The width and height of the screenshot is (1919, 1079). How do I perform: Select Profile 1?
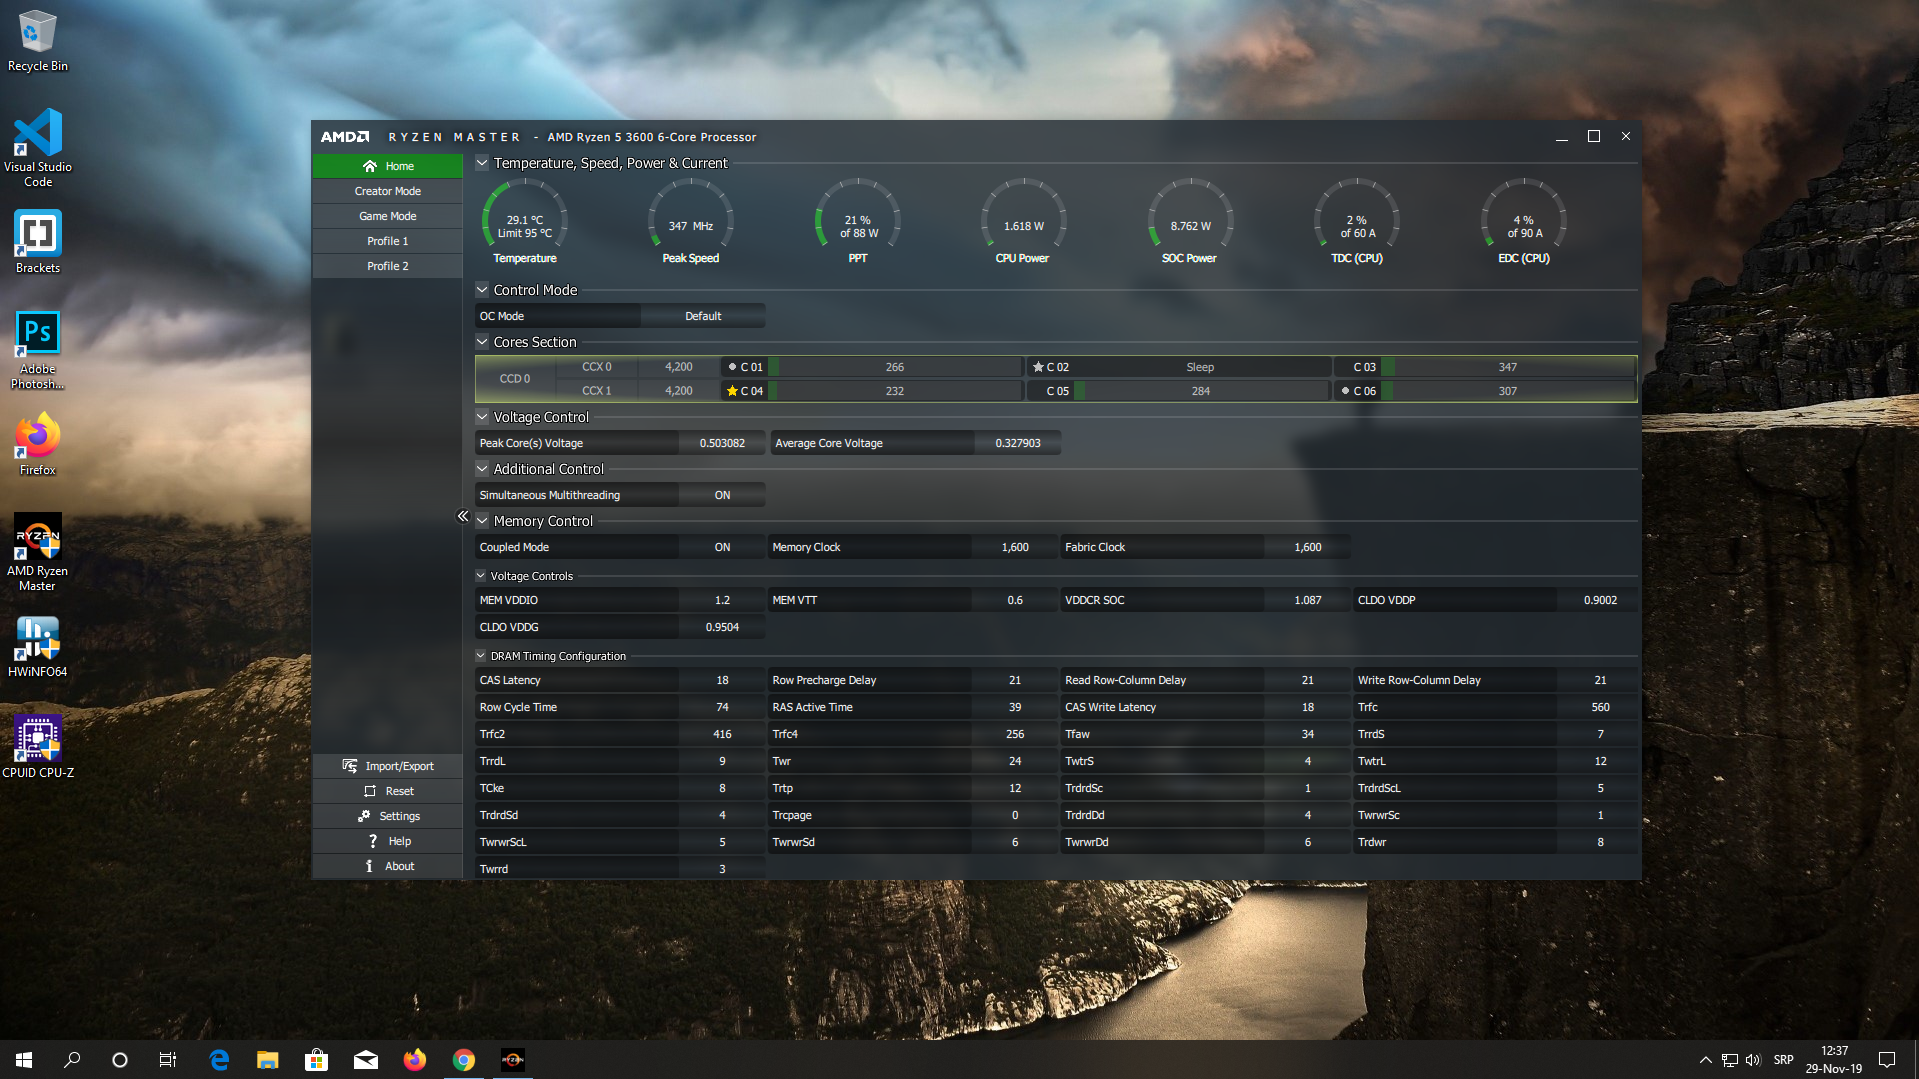click(388, 241)
